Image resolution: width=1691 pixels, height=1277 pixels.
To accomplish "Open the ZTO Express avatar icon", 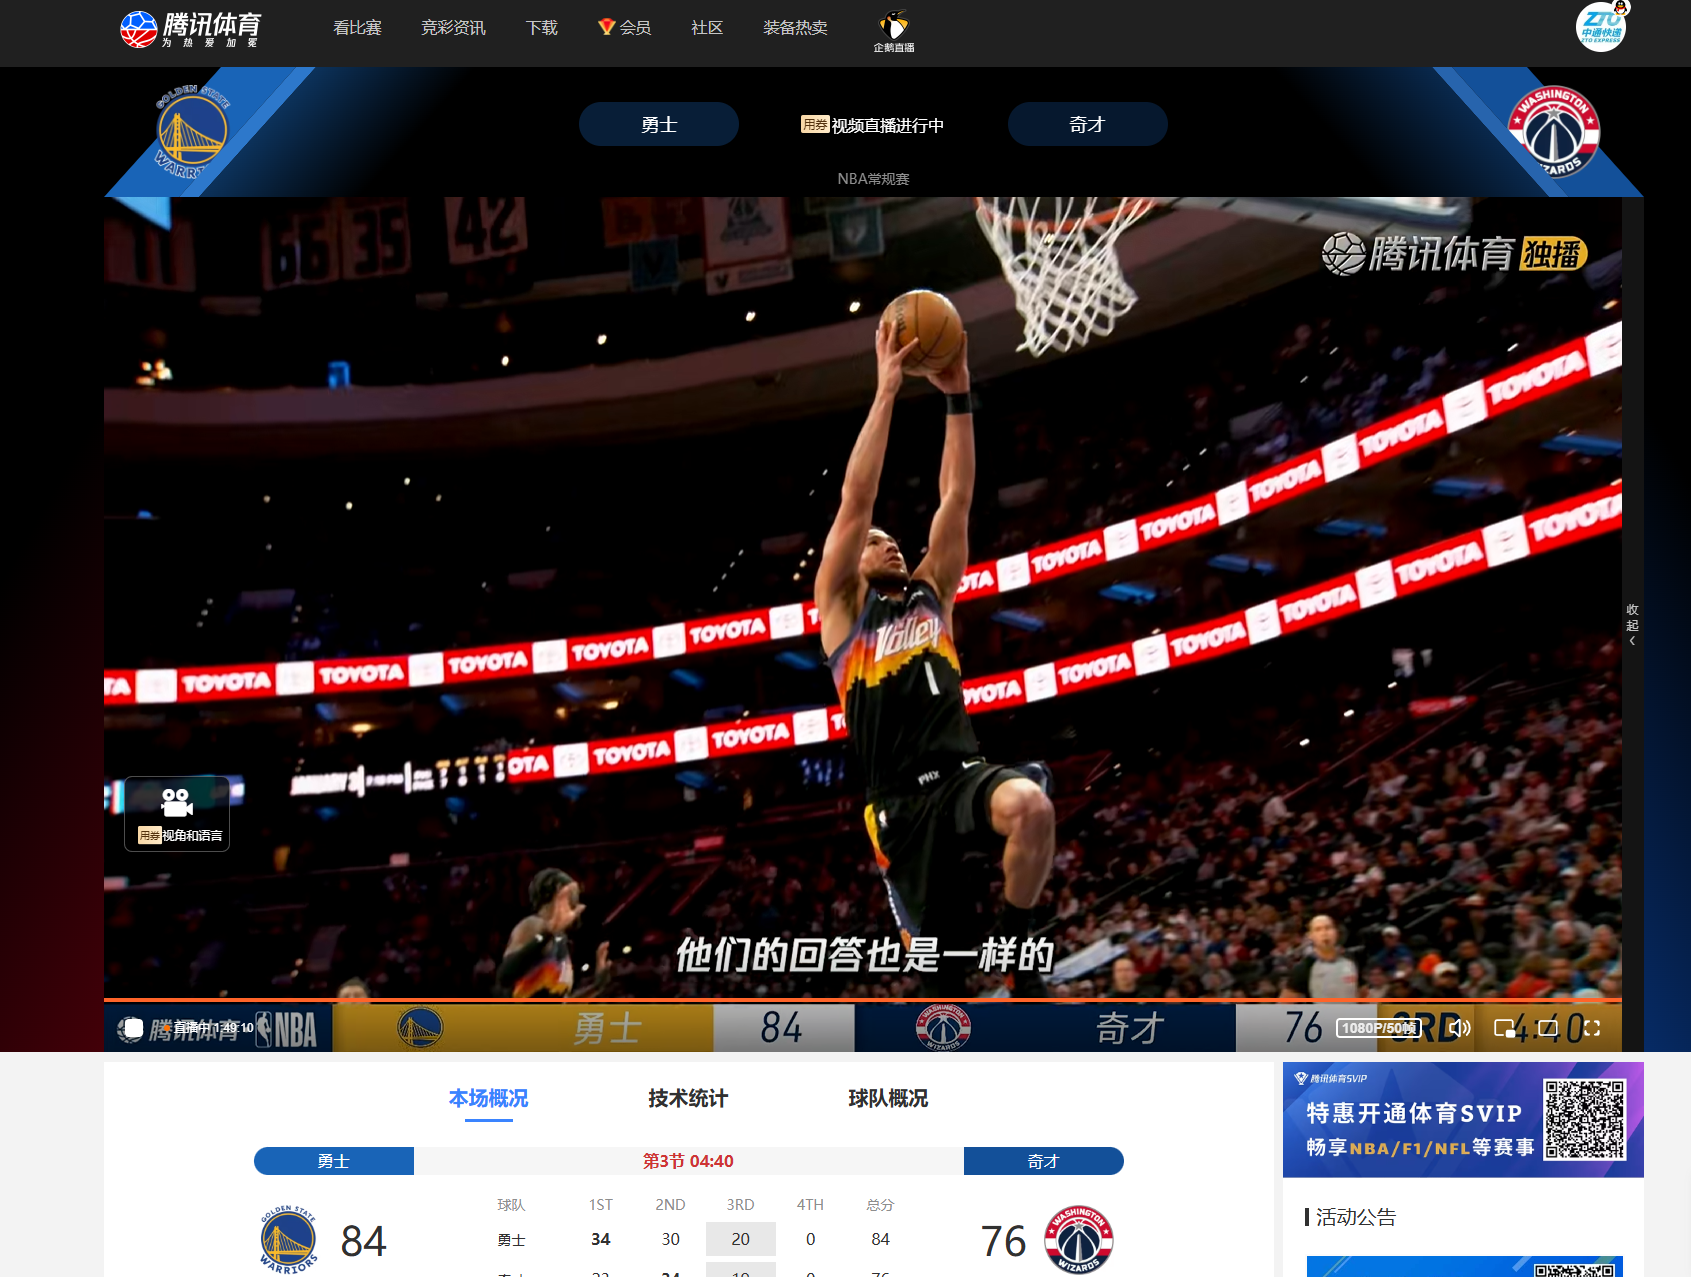I will pyautogui.click(x=1602, y=26).
